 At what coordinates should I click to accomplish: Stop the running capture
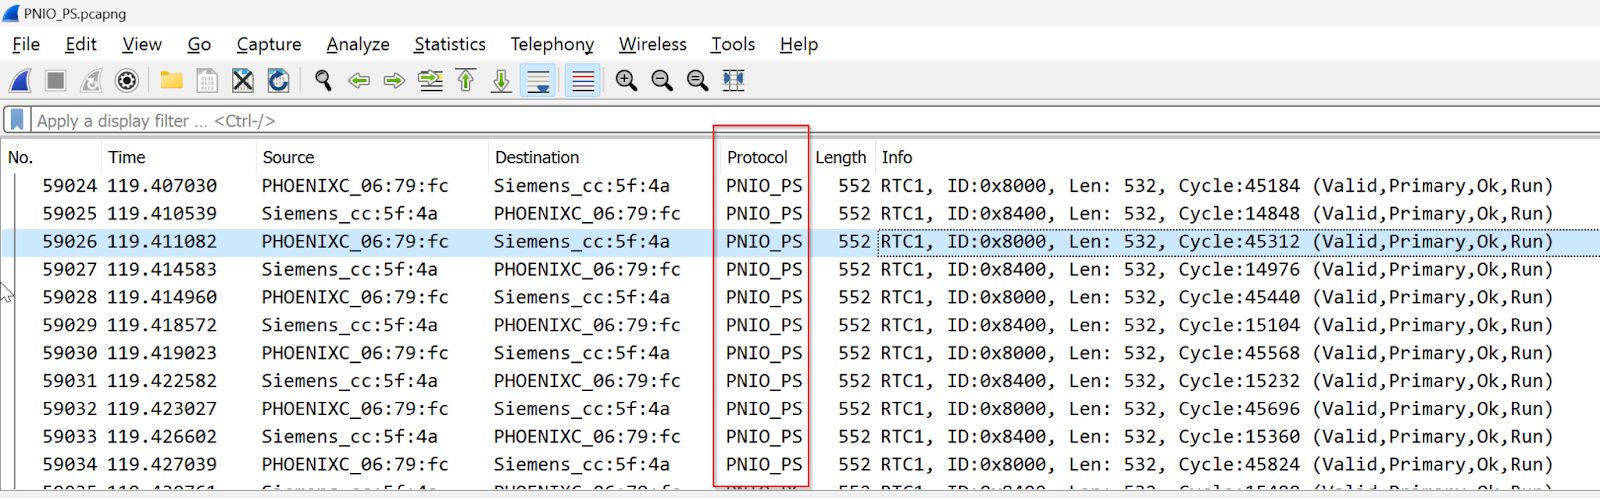point(56,81)
